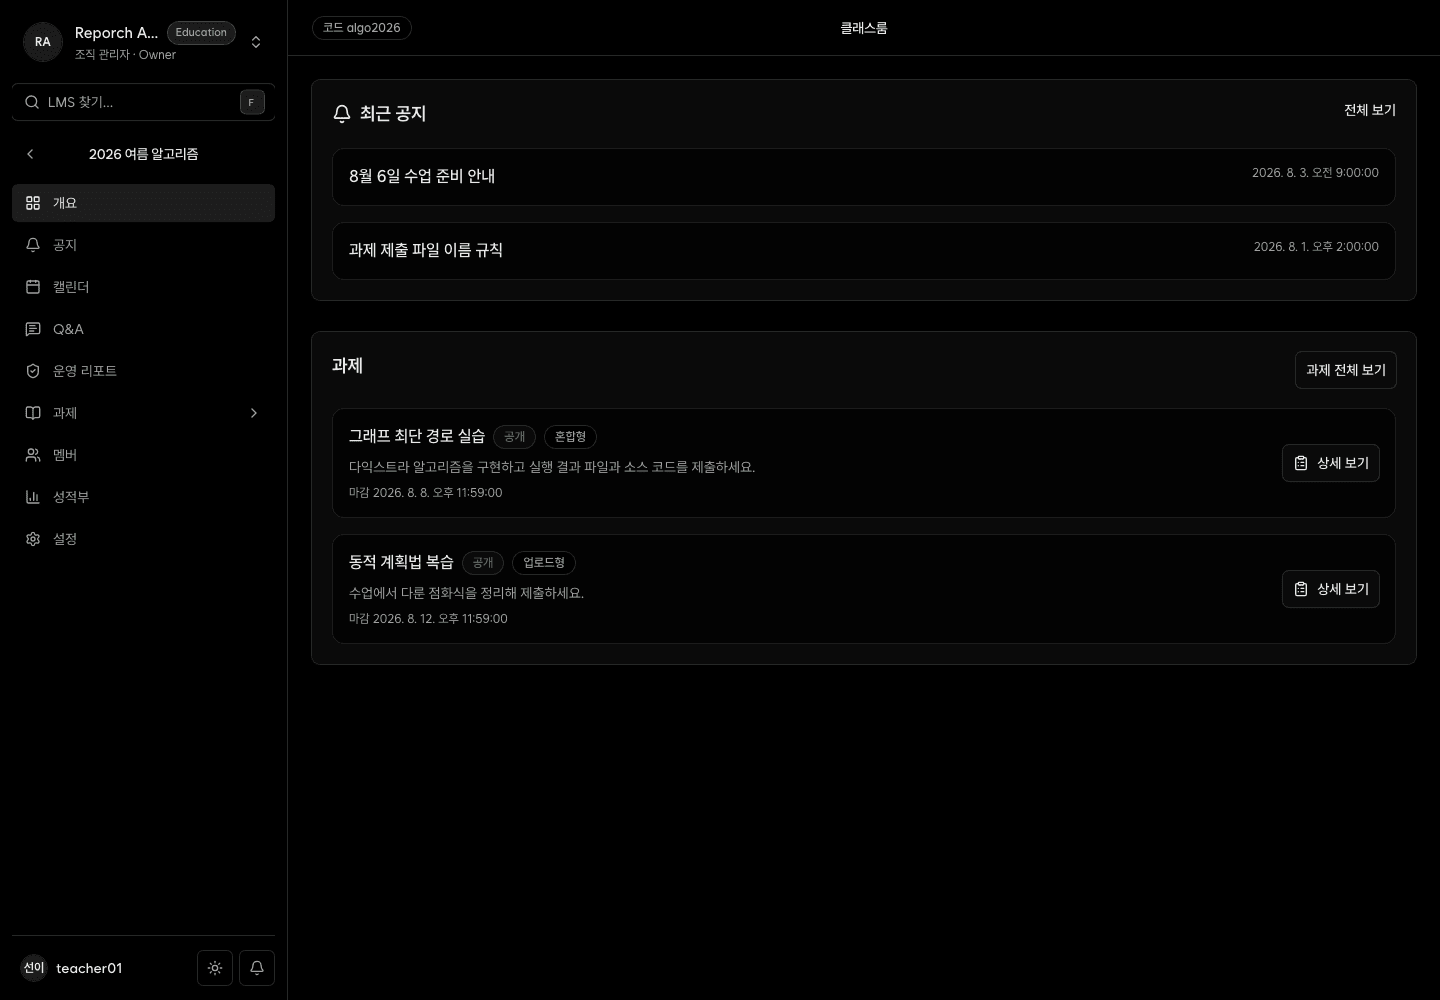
Task: Click the Q&A message icon
Action: 33,329
